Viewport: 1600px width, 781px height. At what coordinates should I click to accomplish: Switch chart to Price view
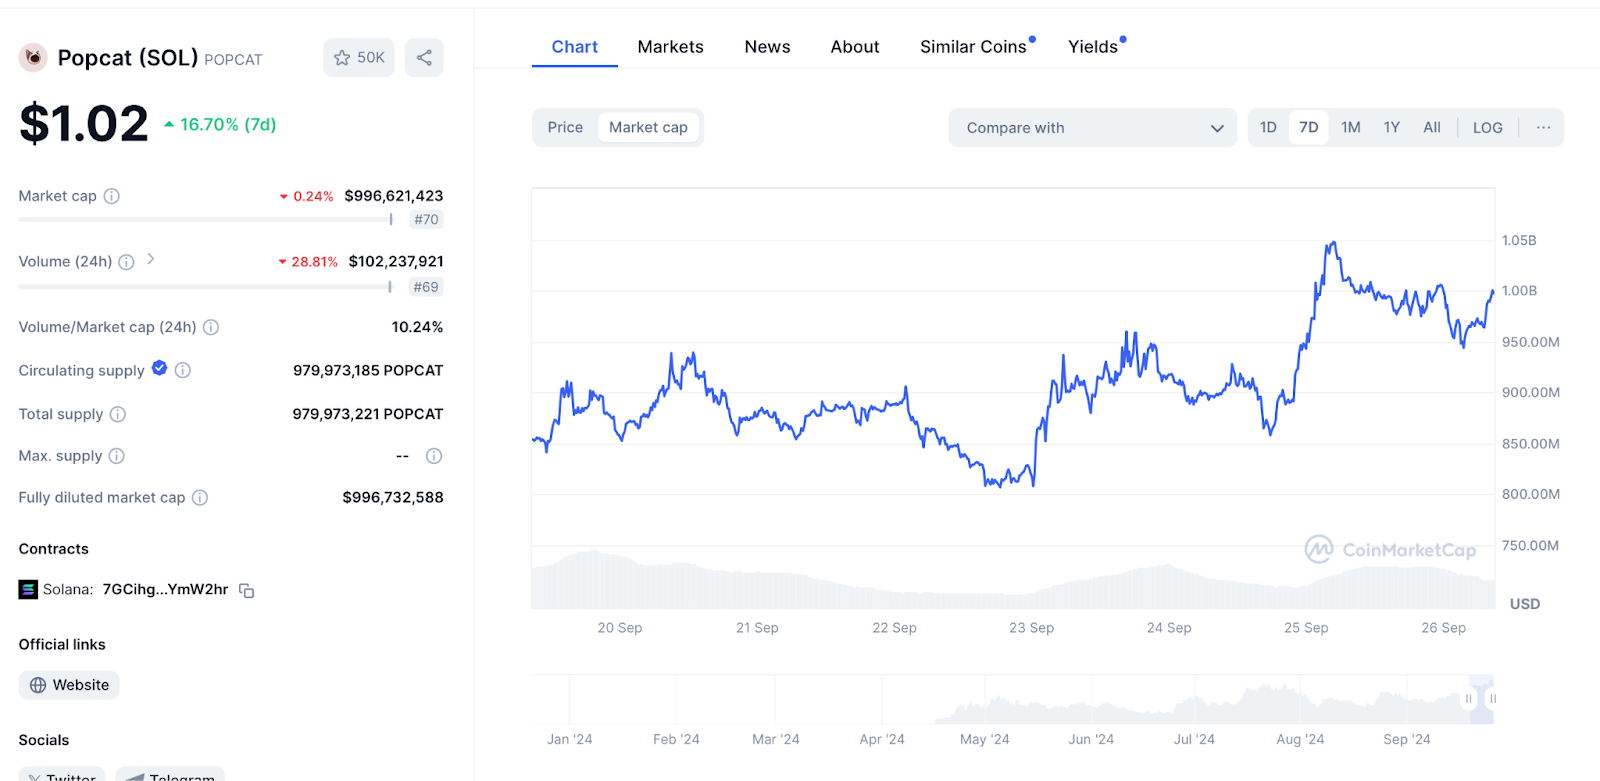565,127
